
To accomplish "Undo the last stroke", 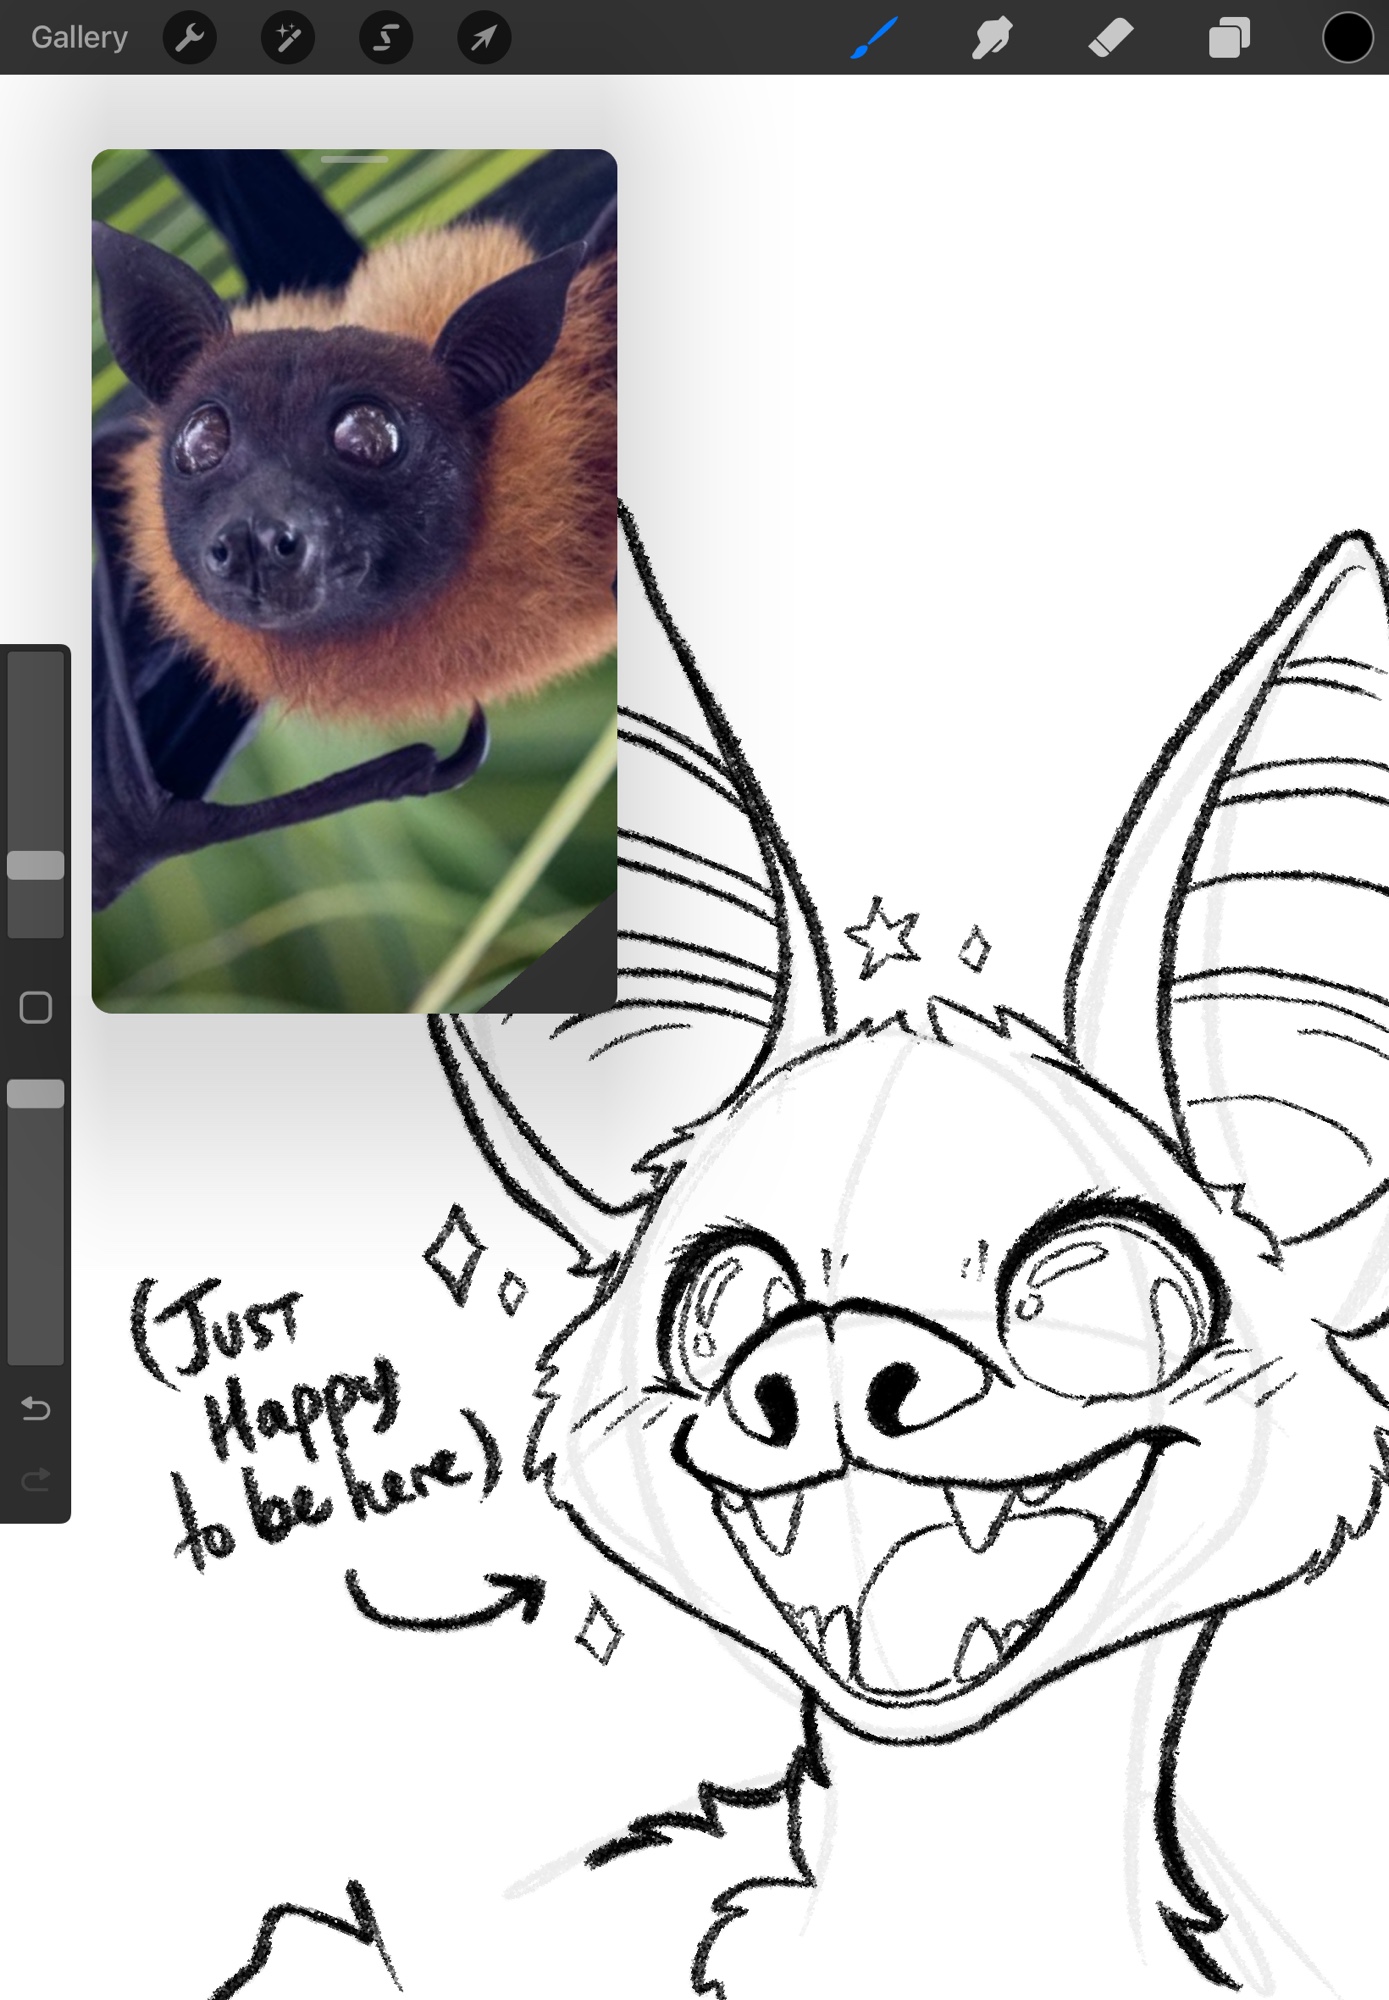I will [x=36, y=1409].
